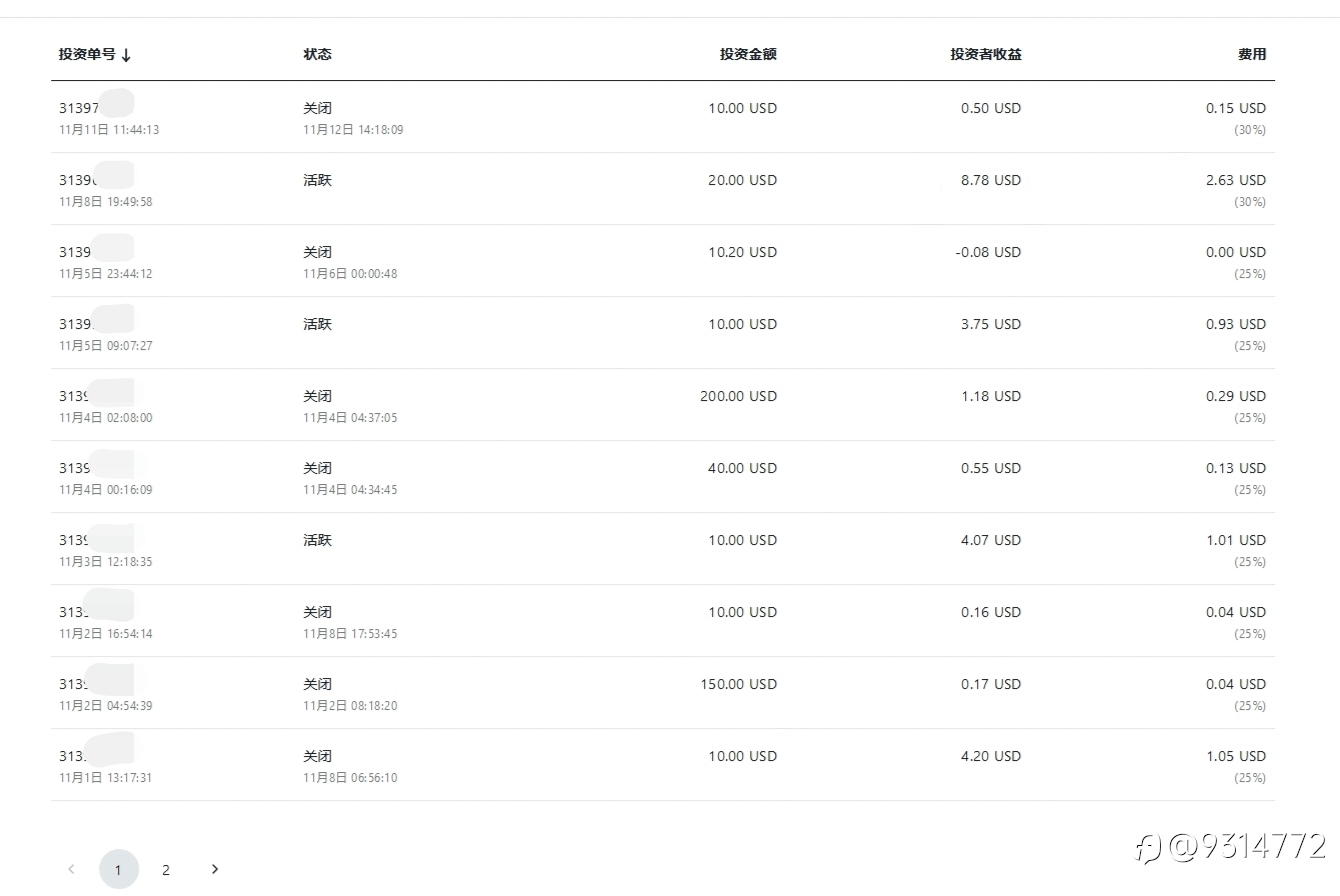Viewport: 1340px width, 896px height.
Task: Click the 2.63 USD fee amount
Action: click(x=1235, y=180)
